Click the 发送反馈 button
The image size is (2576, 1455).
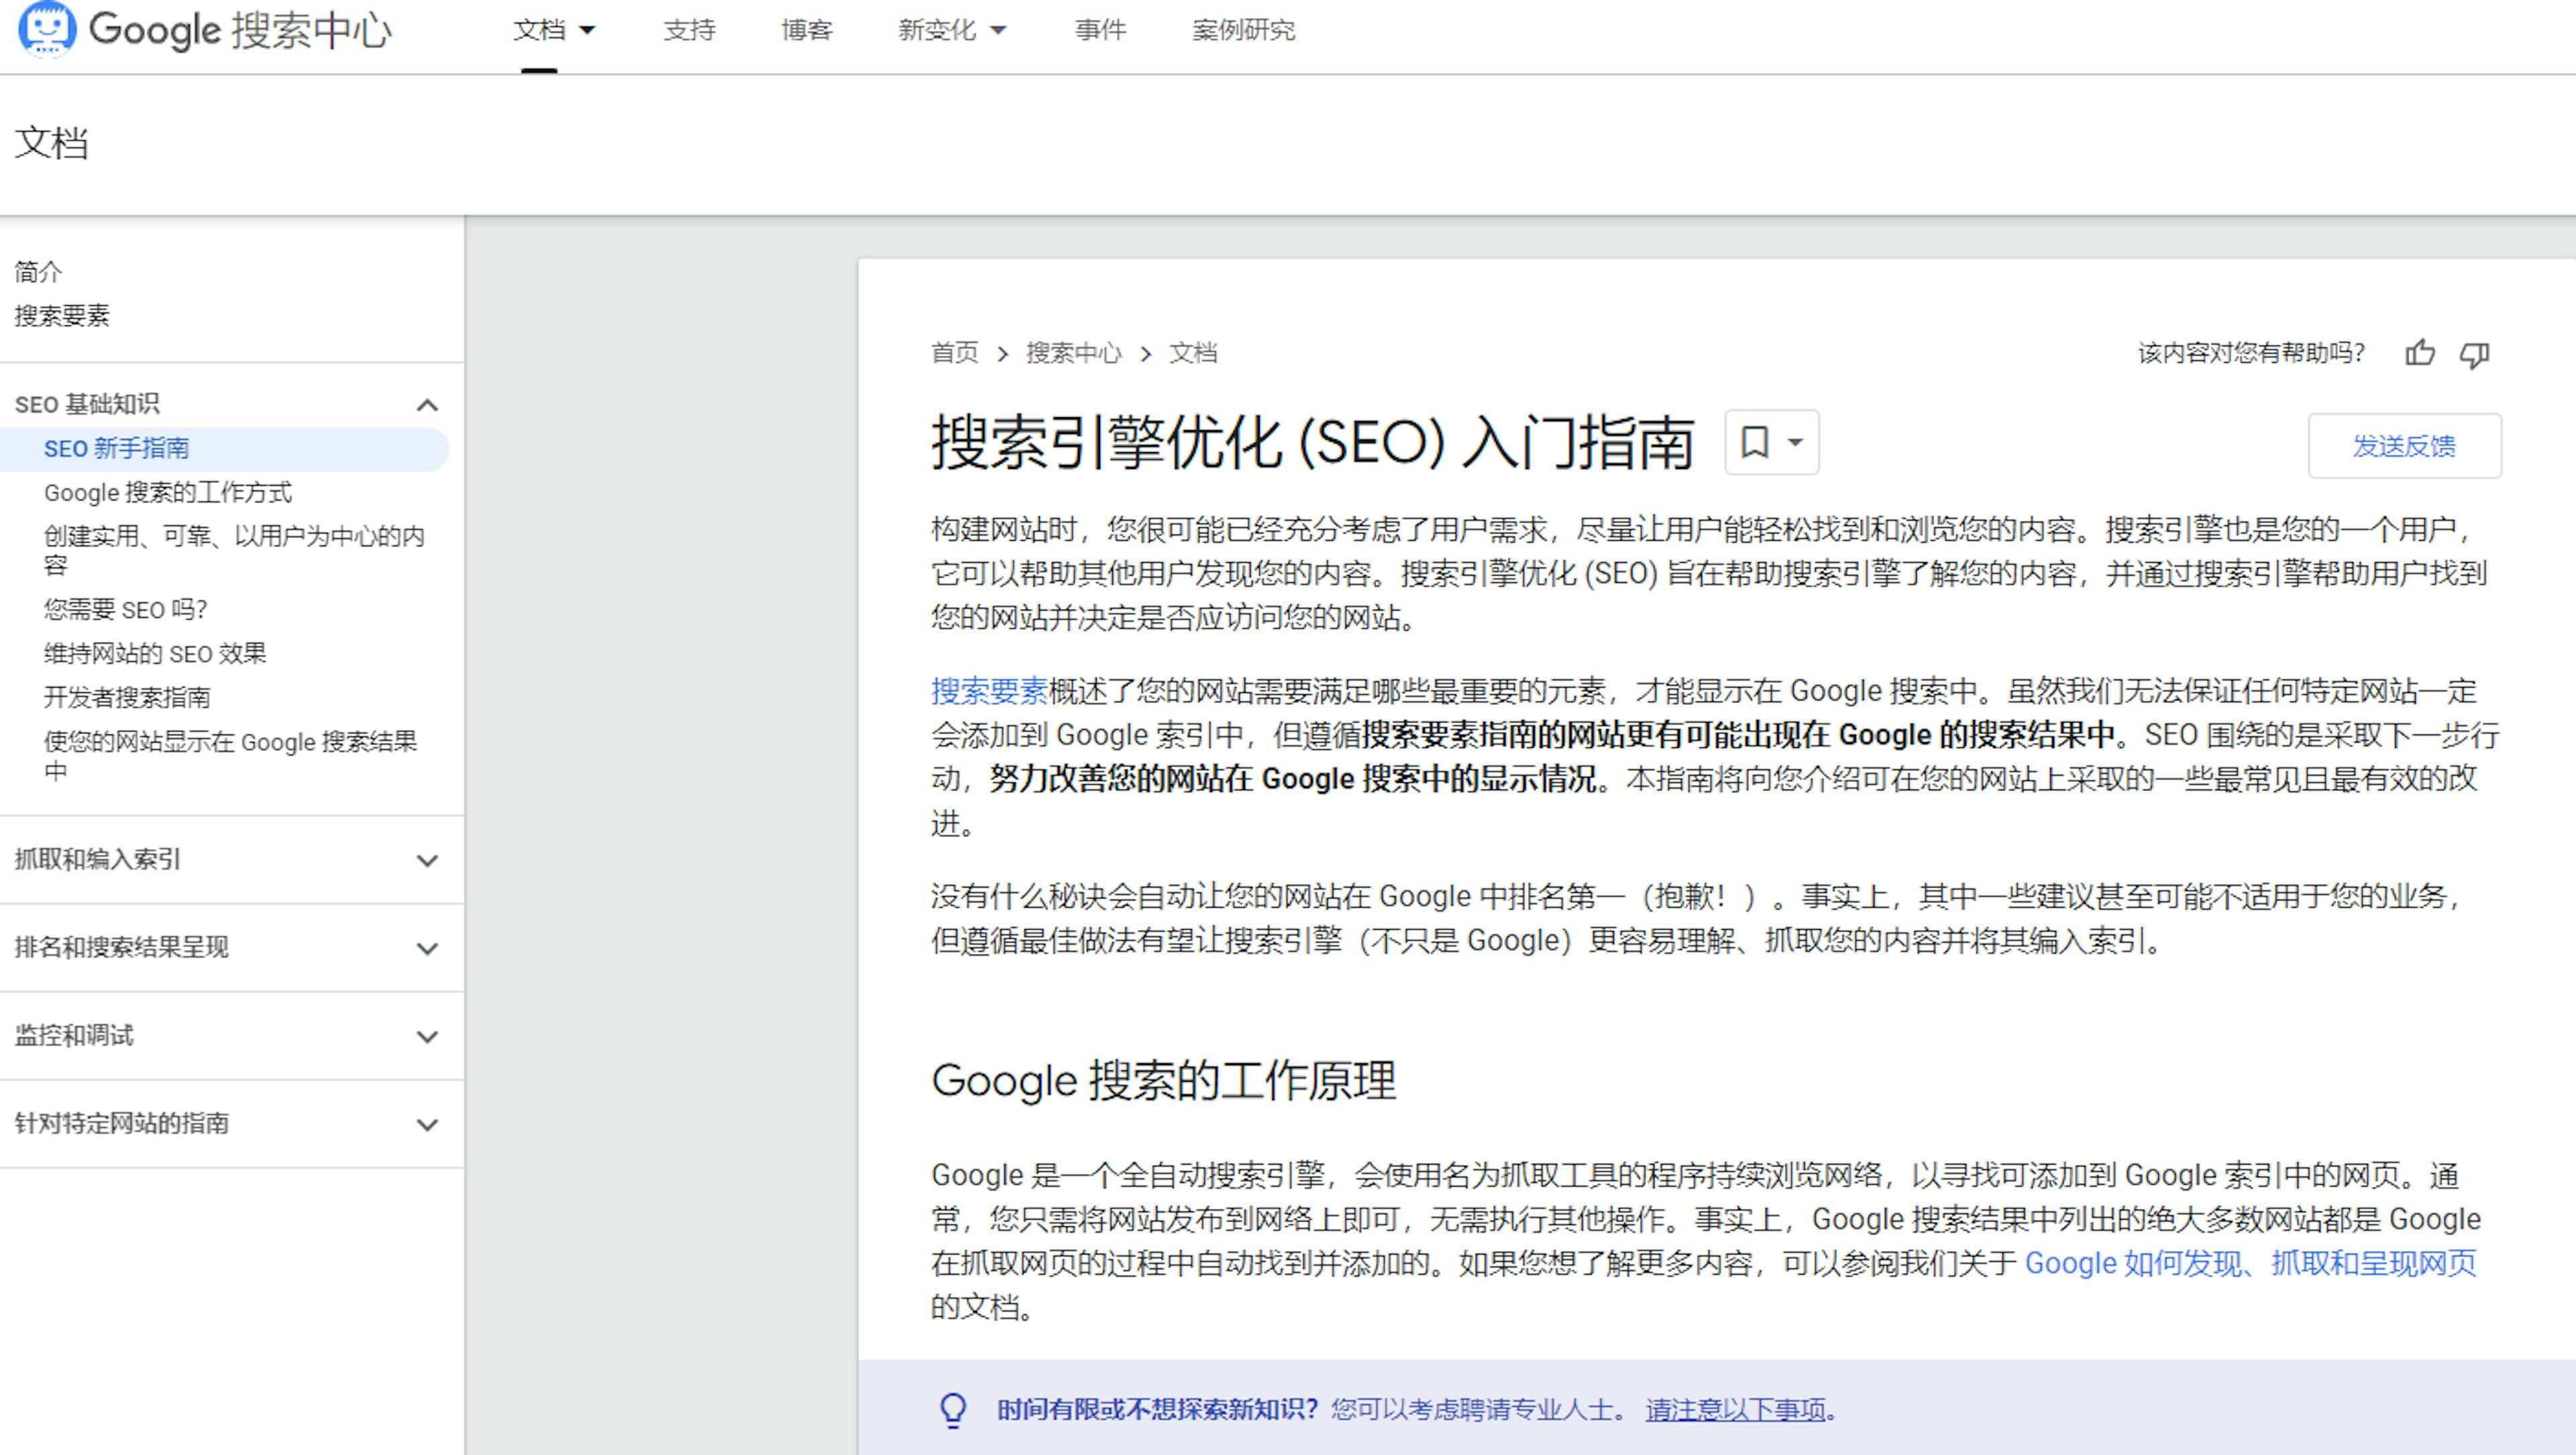pos(2404,446)
